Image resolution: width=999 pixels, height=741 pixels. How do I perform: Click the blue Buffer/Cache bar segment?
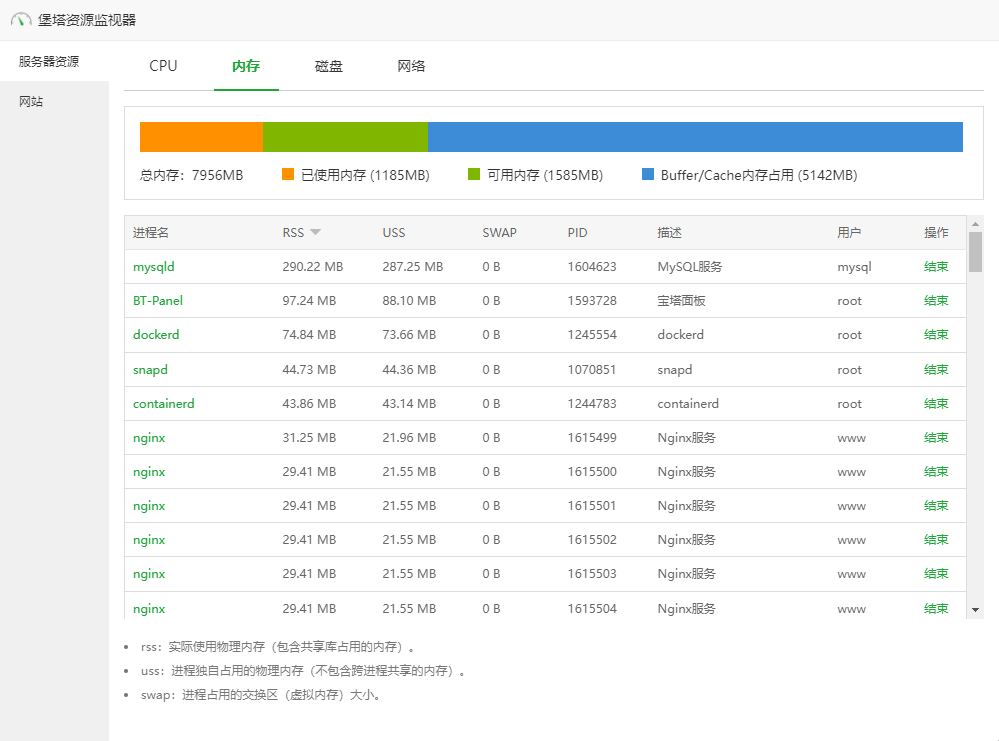point(695,137)
